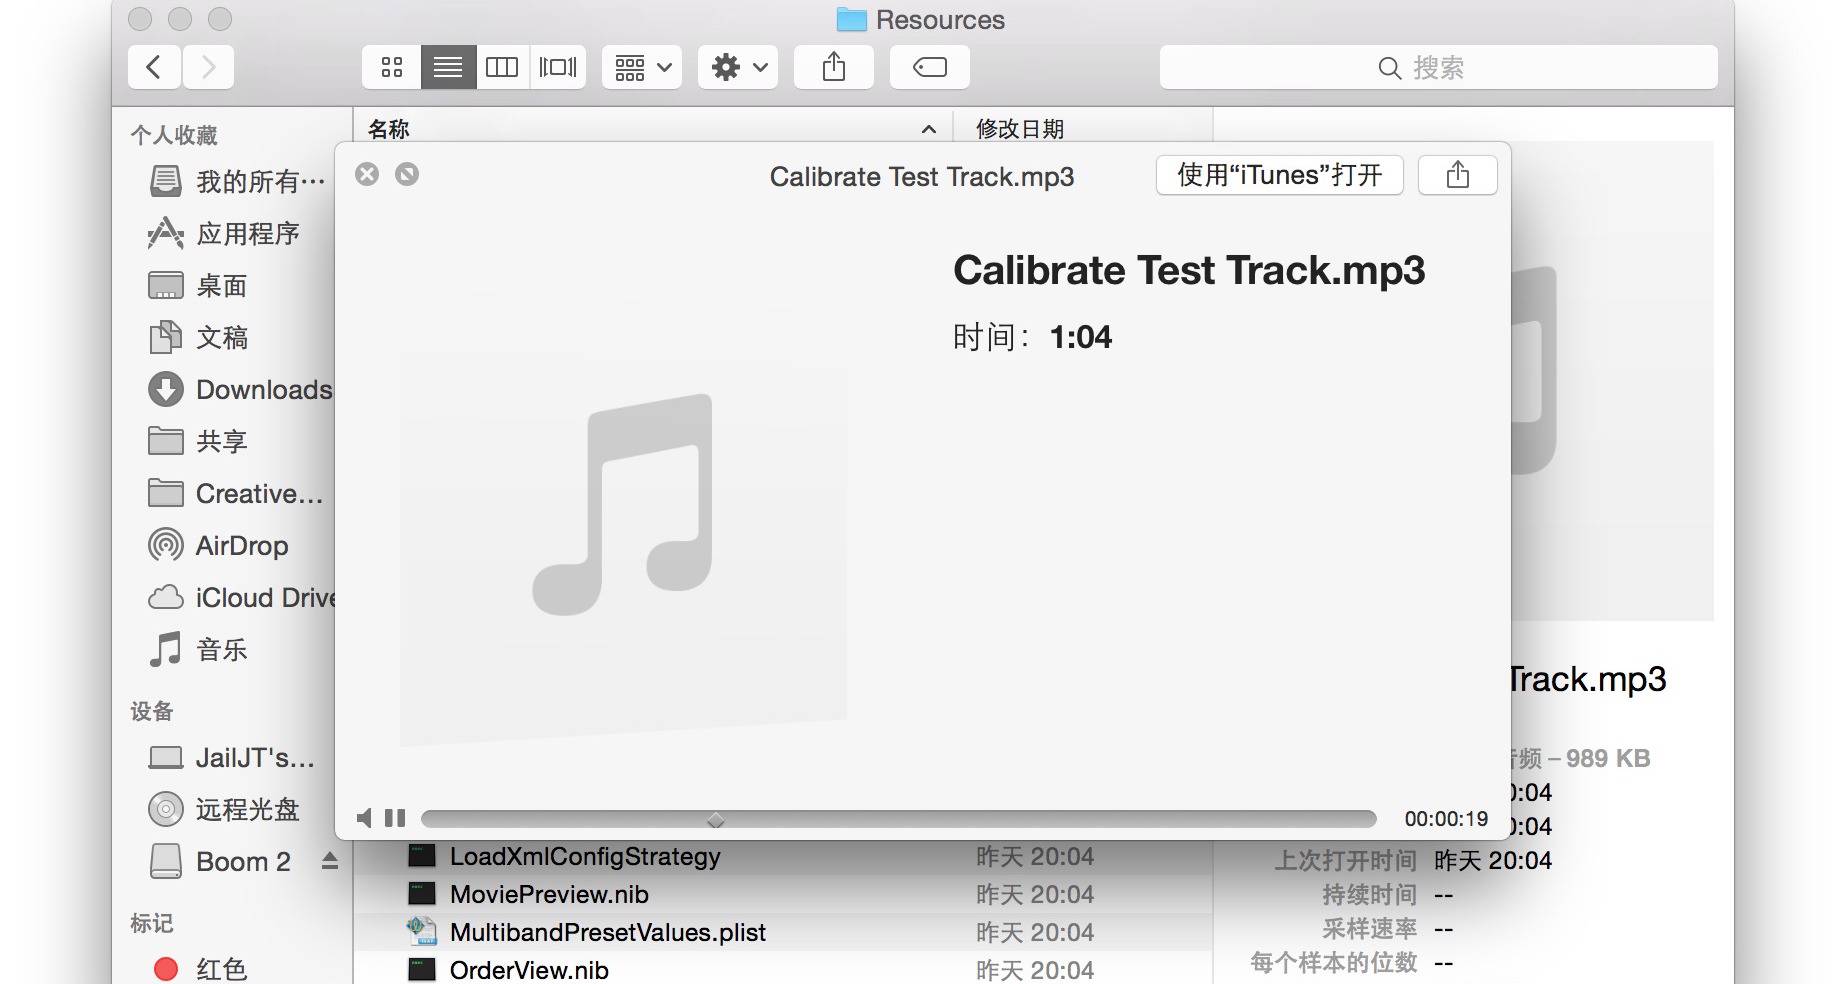Click the Finder toolbar share button
Image resolution: width=1846 pixels, height=984 pixels.
pos(833,67)
